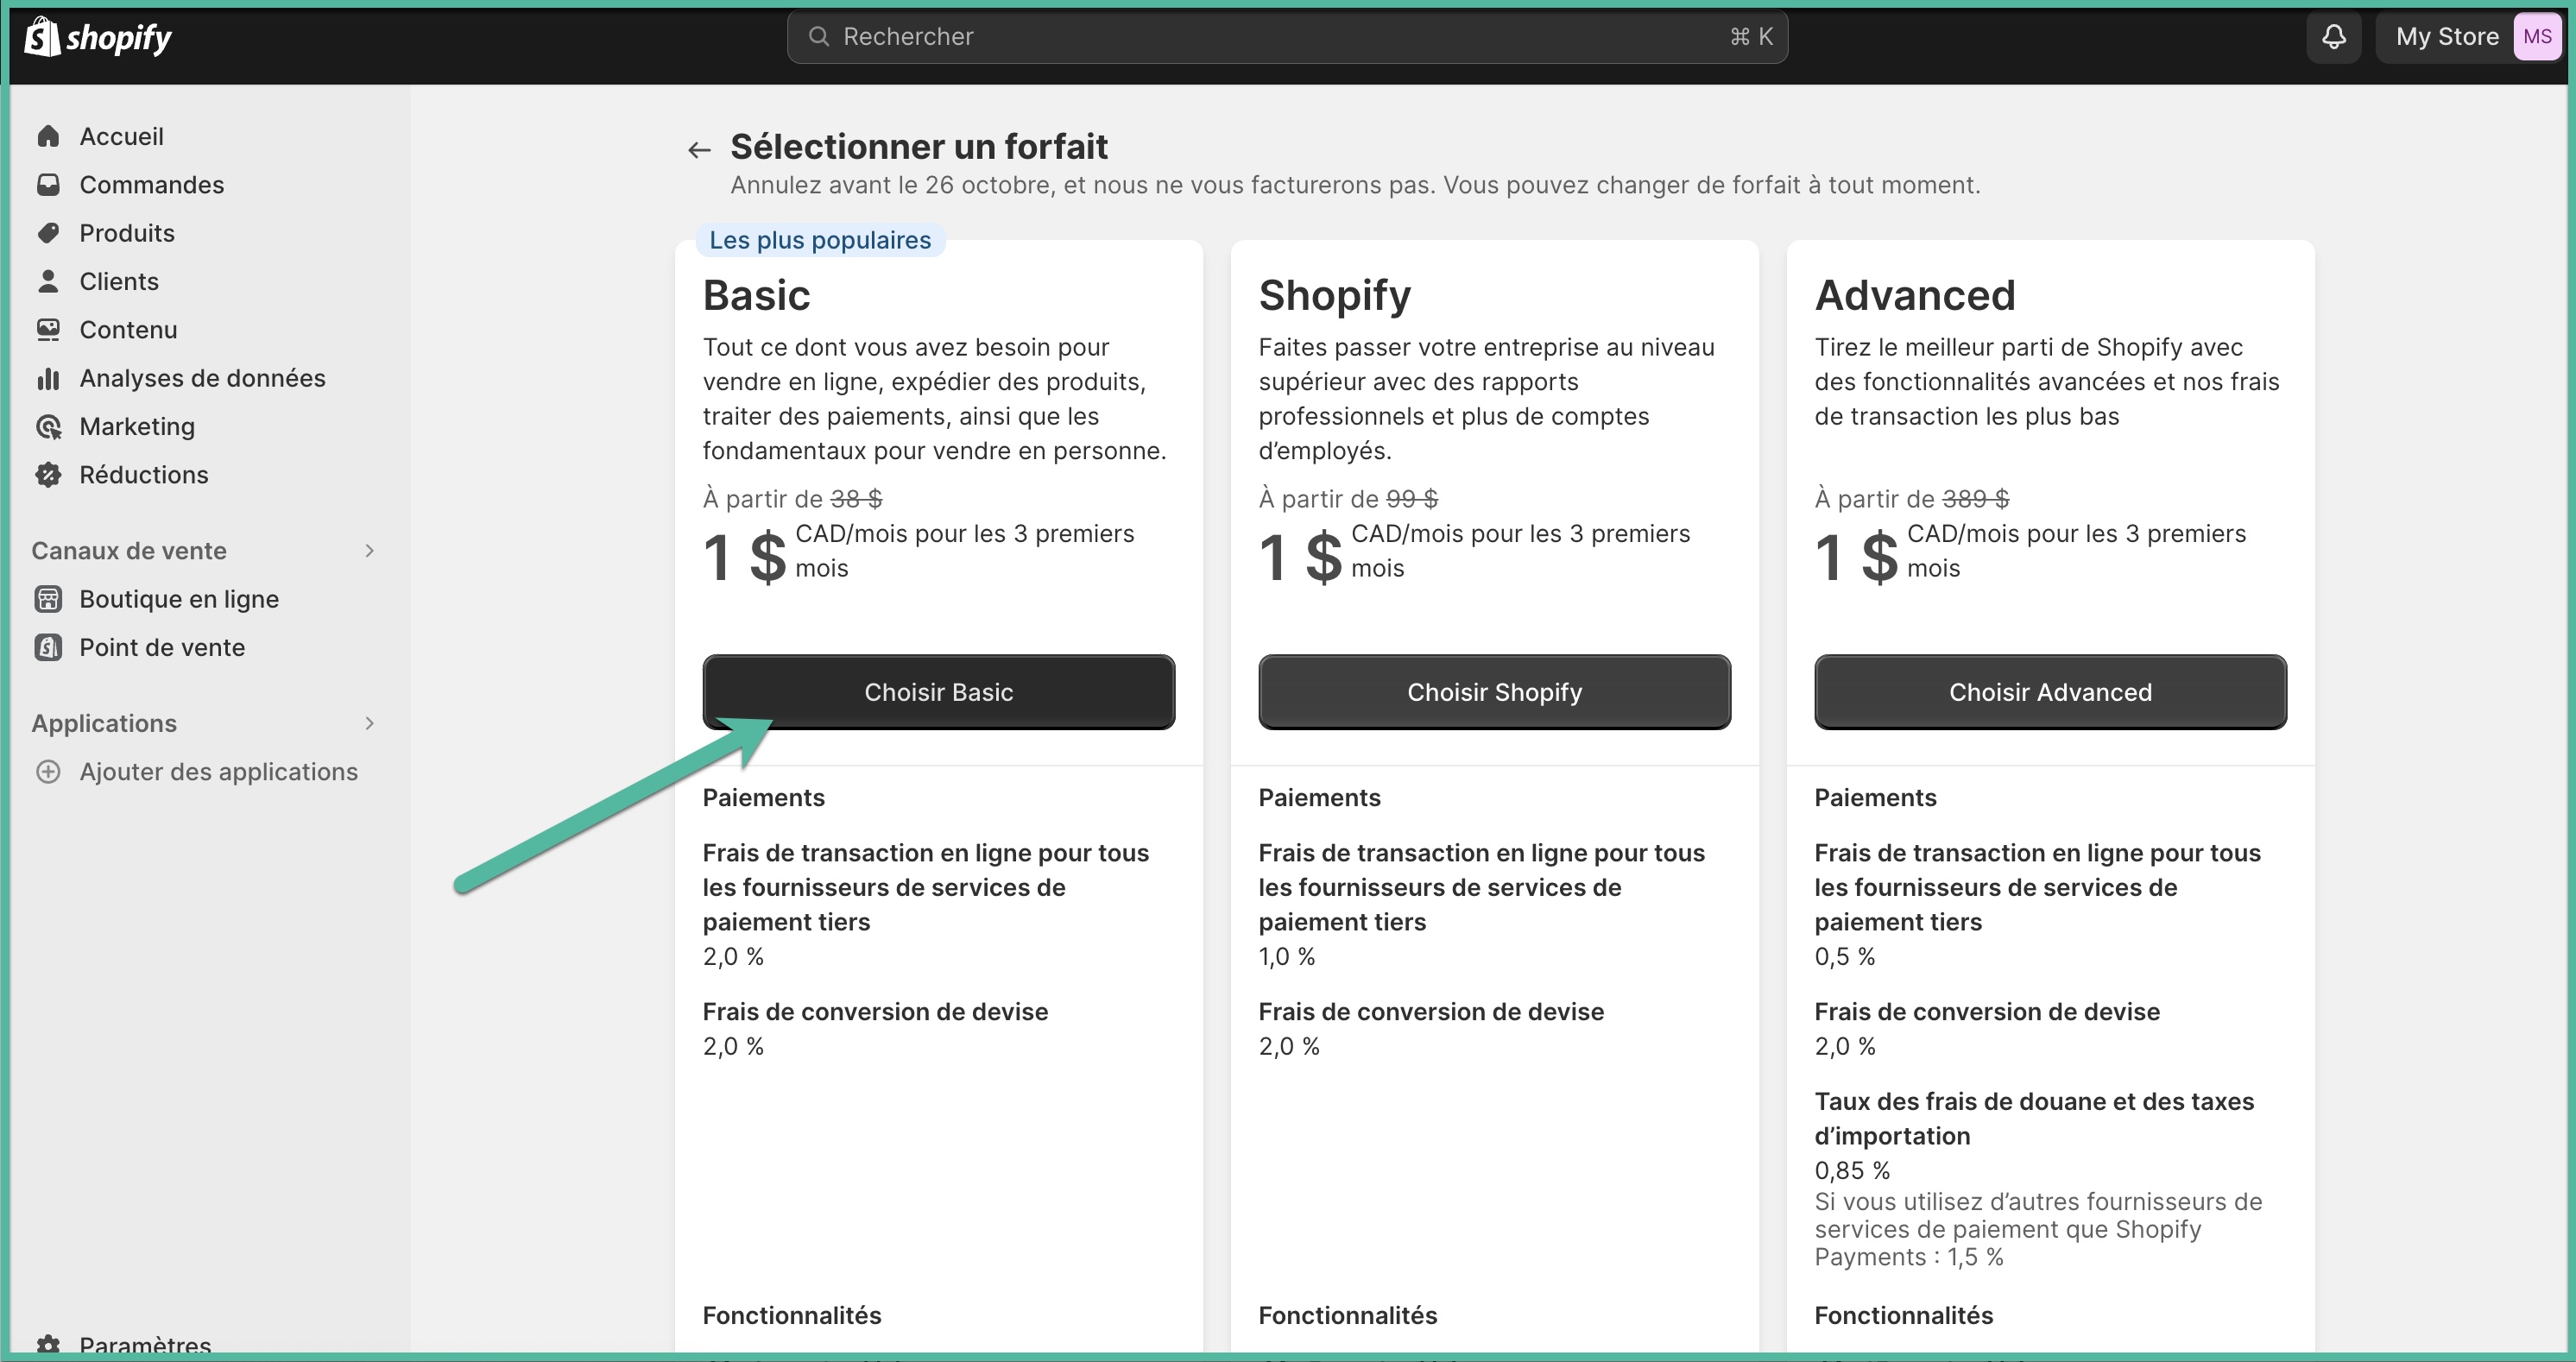Click the Shopify plan title
The image size is (2576, 1362).
tap(1334, 295)
